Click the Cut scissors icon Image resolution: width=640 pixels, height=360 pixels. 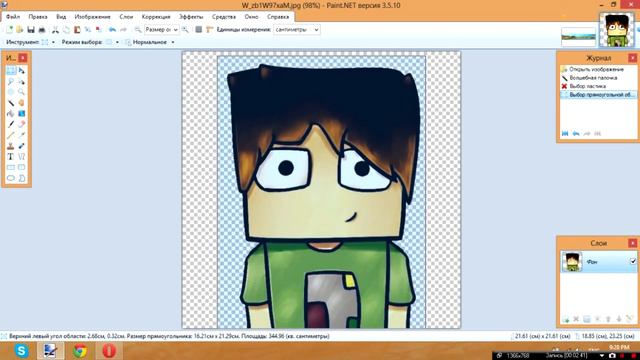[x=55, y=30]
